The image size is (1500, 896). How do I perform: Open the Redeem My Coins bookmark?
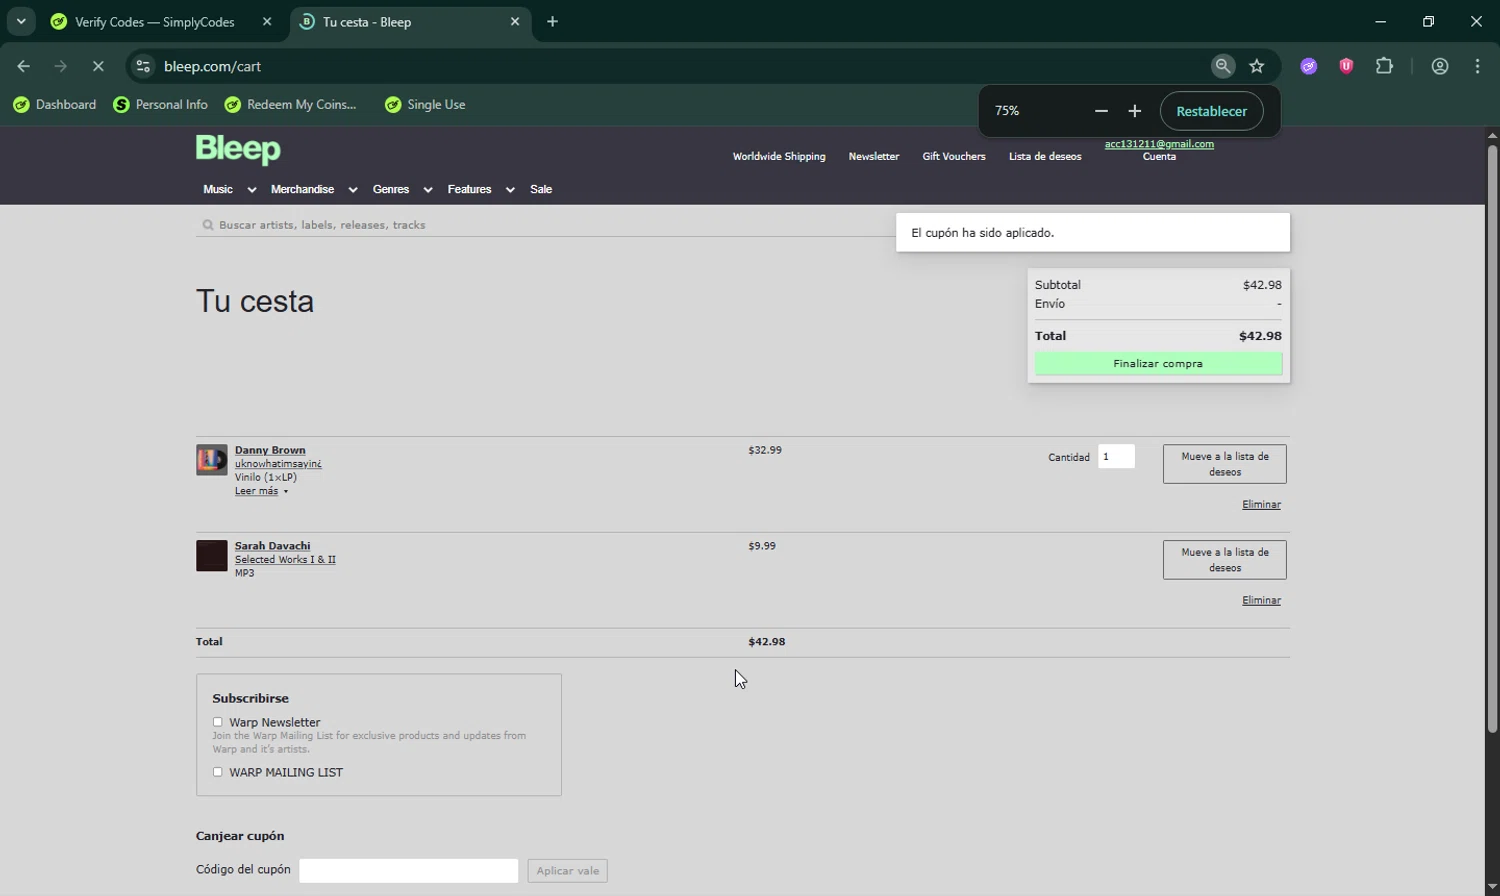click(x=291, y=104)
